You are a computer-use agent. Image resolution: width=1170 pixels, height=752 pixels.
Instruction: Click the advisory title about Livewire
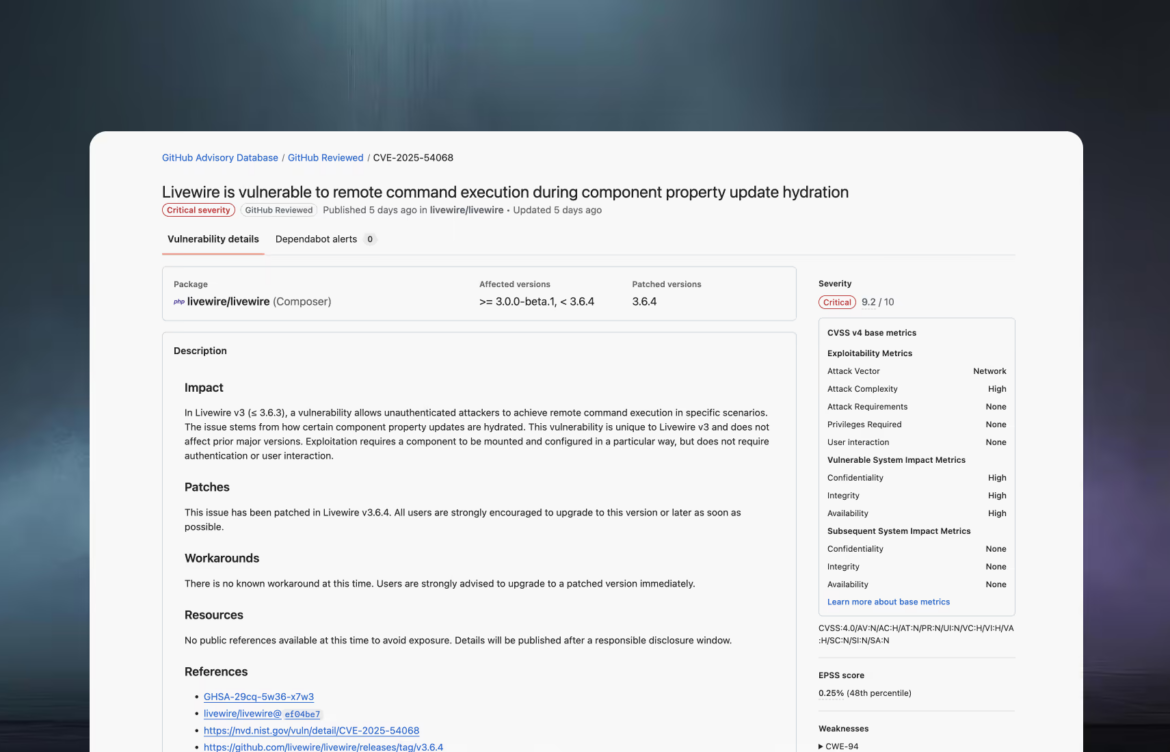[x=505, y=192]
